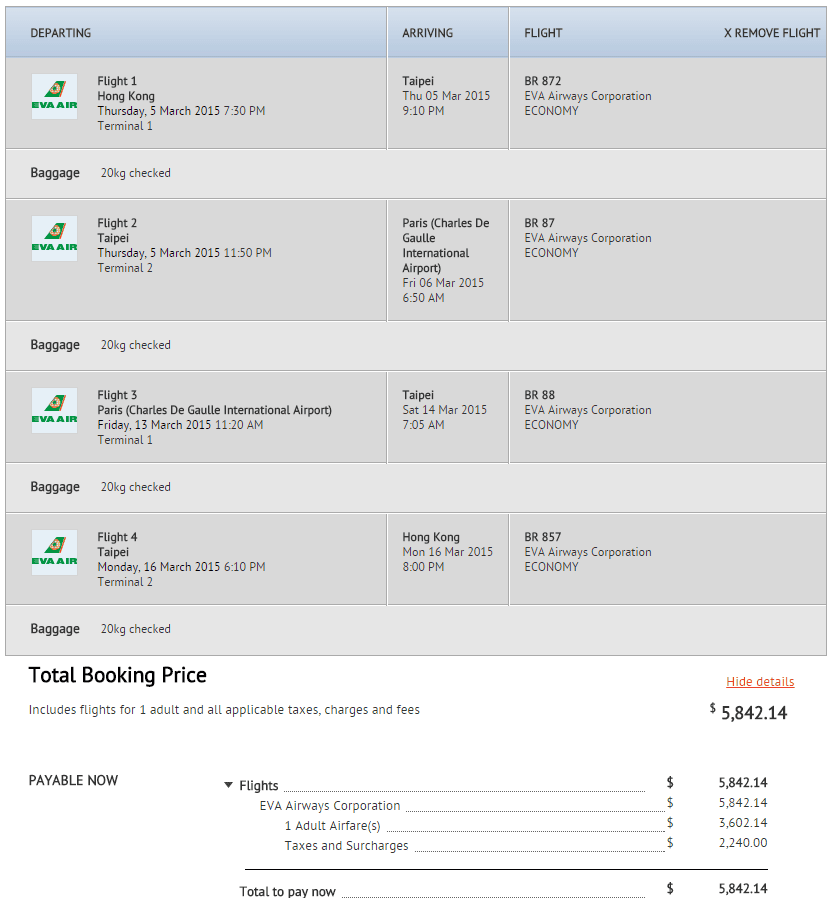832x898 pixels.
Task: Click the Hide details link
Action: click(760, 682)
